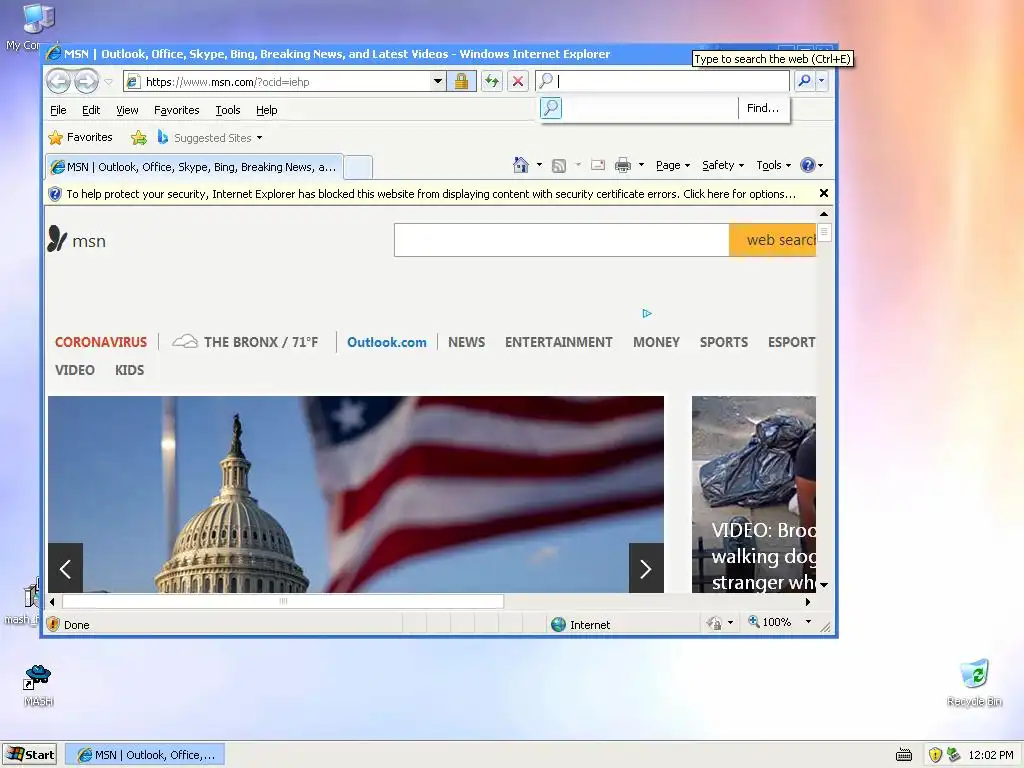Click the Home icon in command bar
This screenshot has width=1024, height=768.
point(520,165)
